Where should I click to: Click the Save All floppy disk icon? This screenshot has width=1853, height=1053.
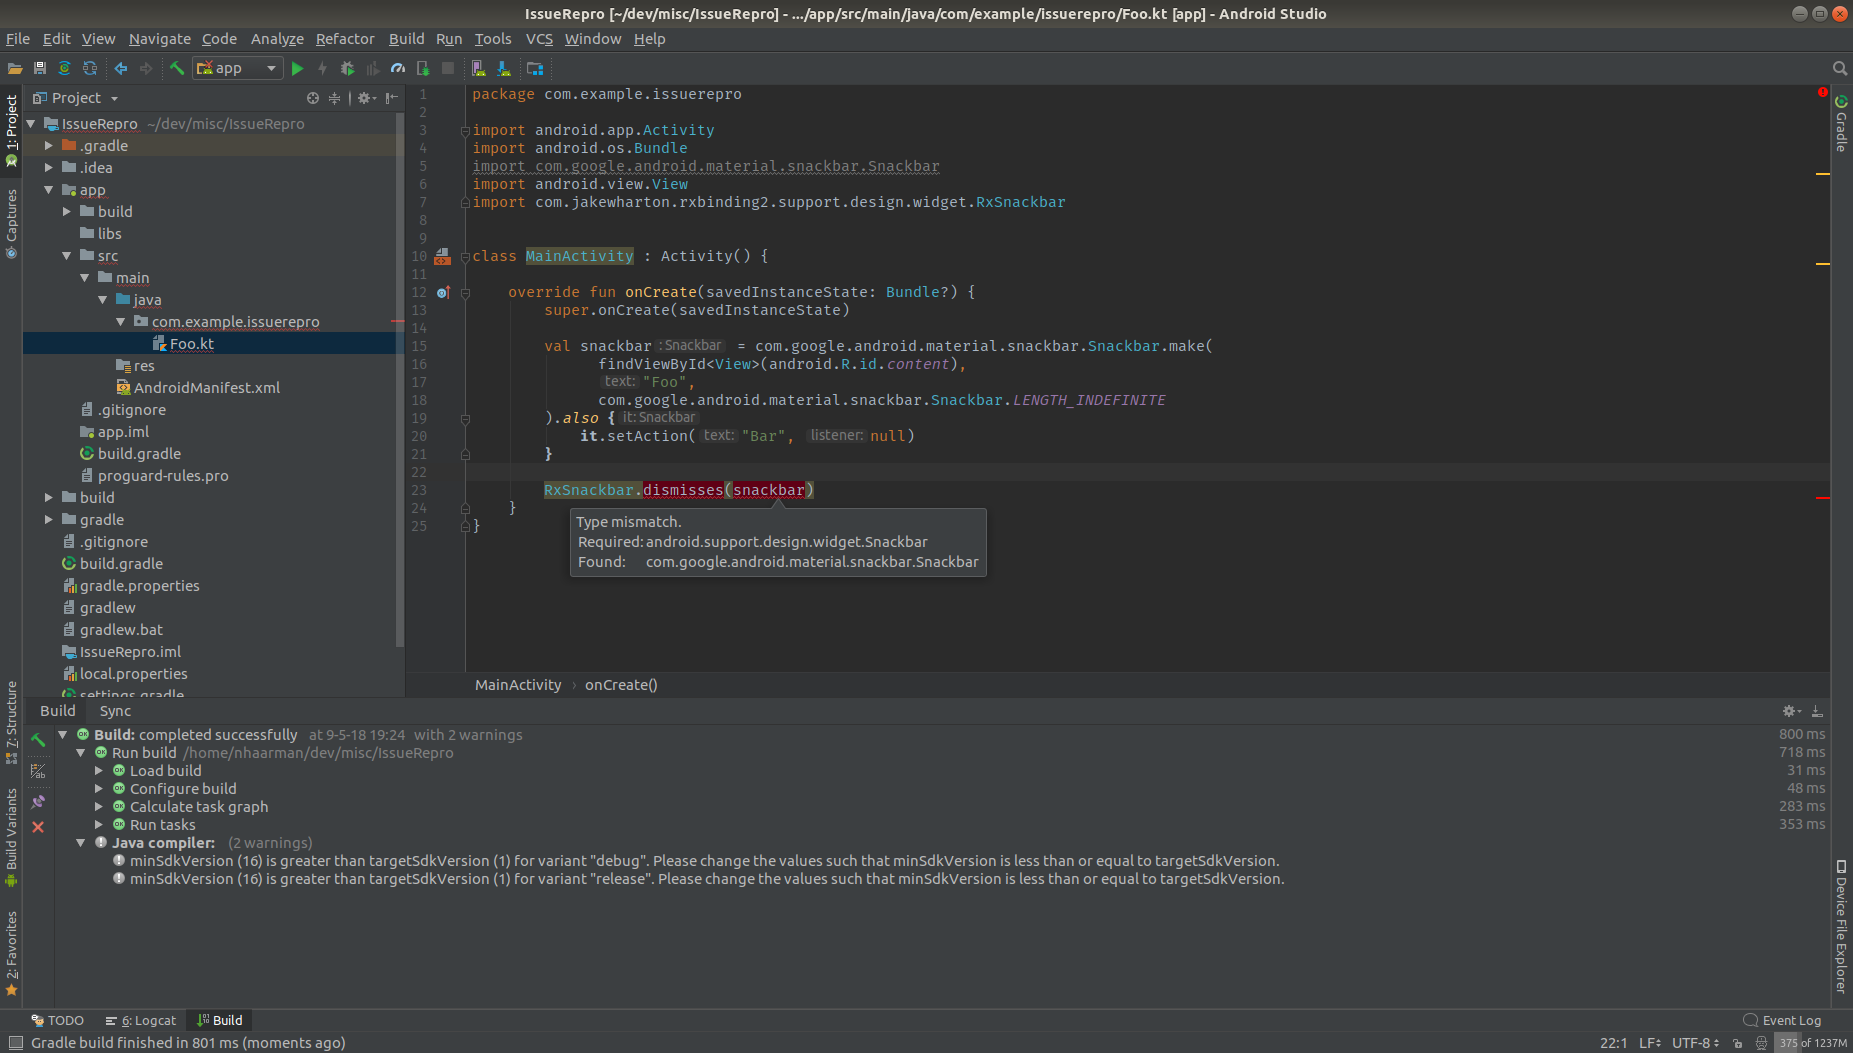click(40, 69)
